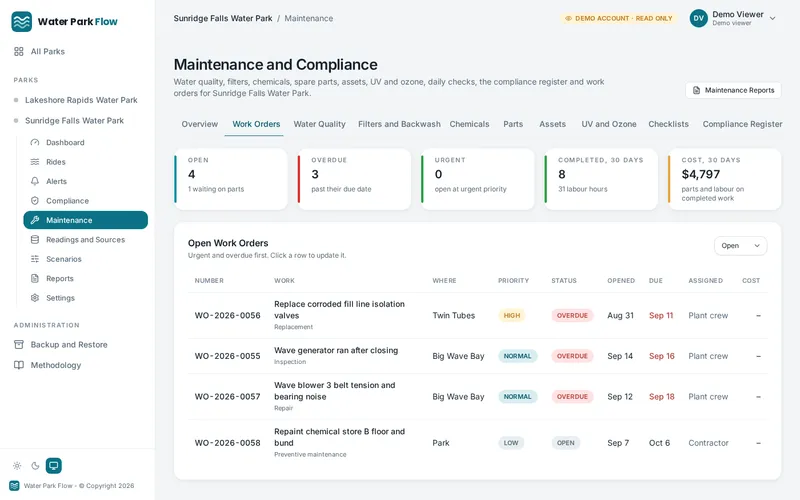Click the Cost, 30 Days summary card
The width and height of the screenshot is (800, 500).
pyautogui.click(x=724, y=179)
